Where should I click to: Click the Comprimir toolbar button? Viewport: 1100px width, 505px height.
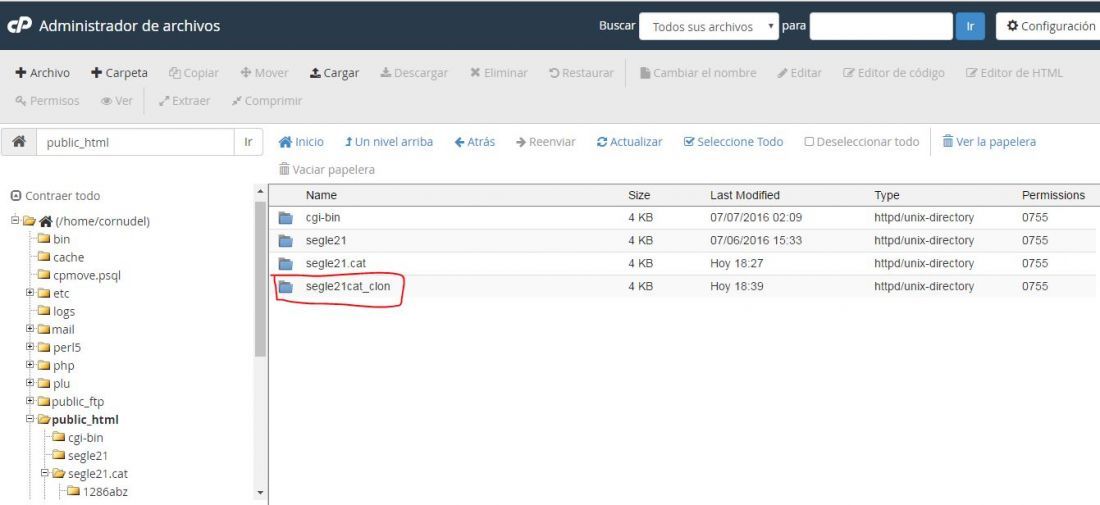click(267, 101)
